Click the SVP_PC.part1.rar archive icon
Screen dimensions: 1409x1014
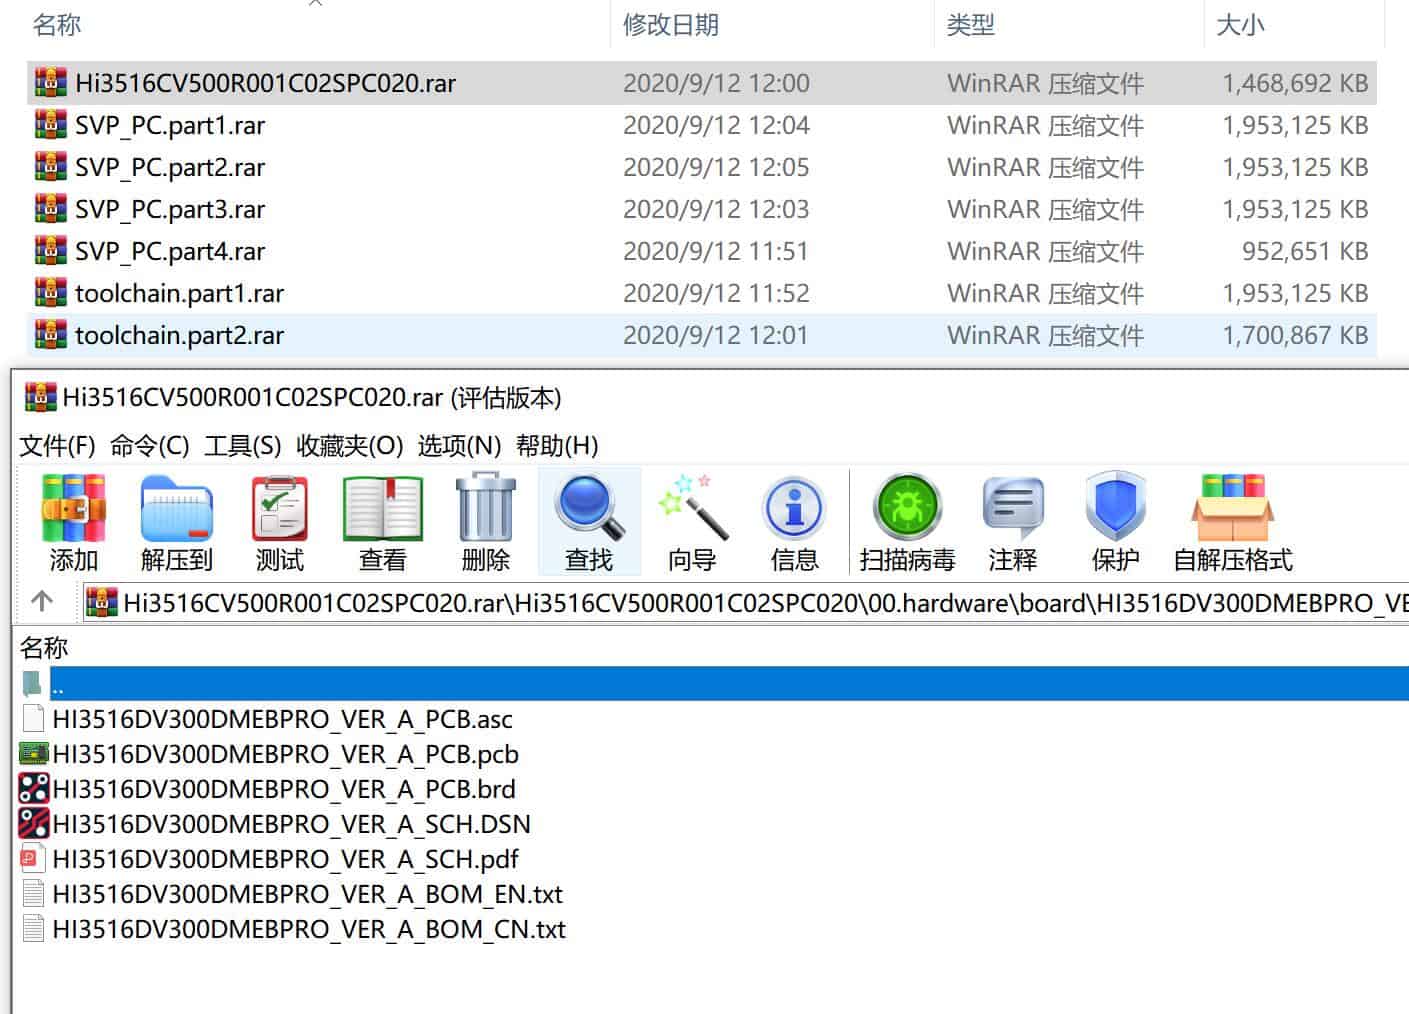click(50, 125)
